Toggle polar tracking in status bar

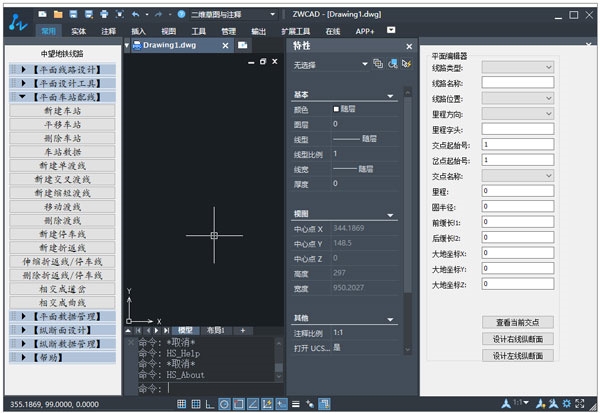(x=224, y=403)
